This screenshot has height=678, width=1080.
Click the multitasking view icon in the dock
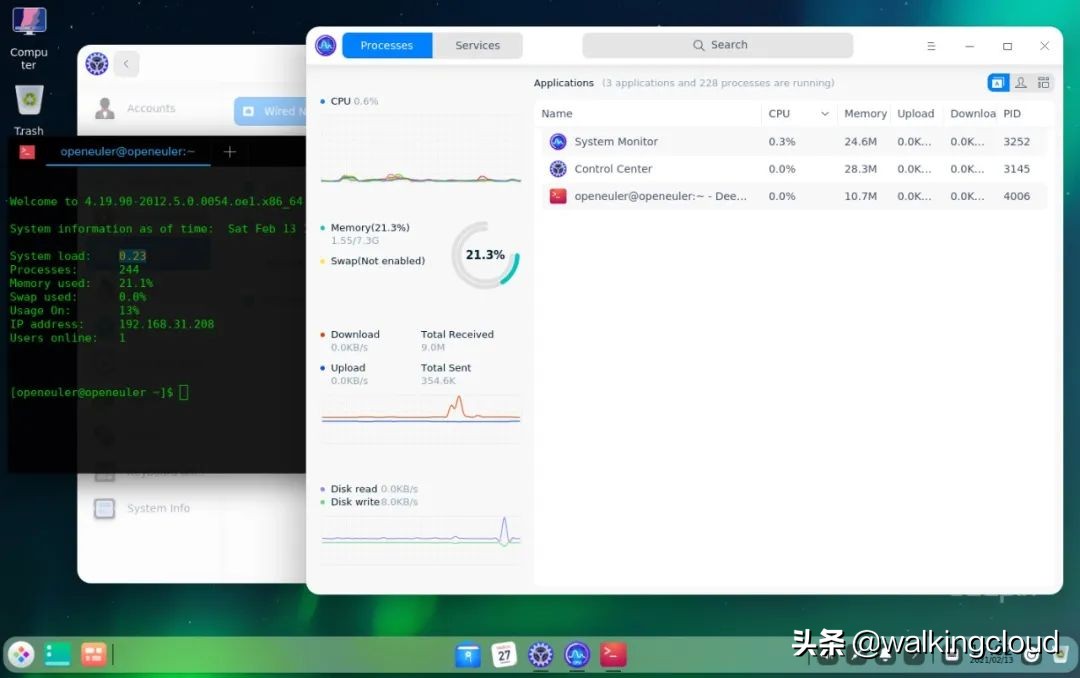[93, 653]
